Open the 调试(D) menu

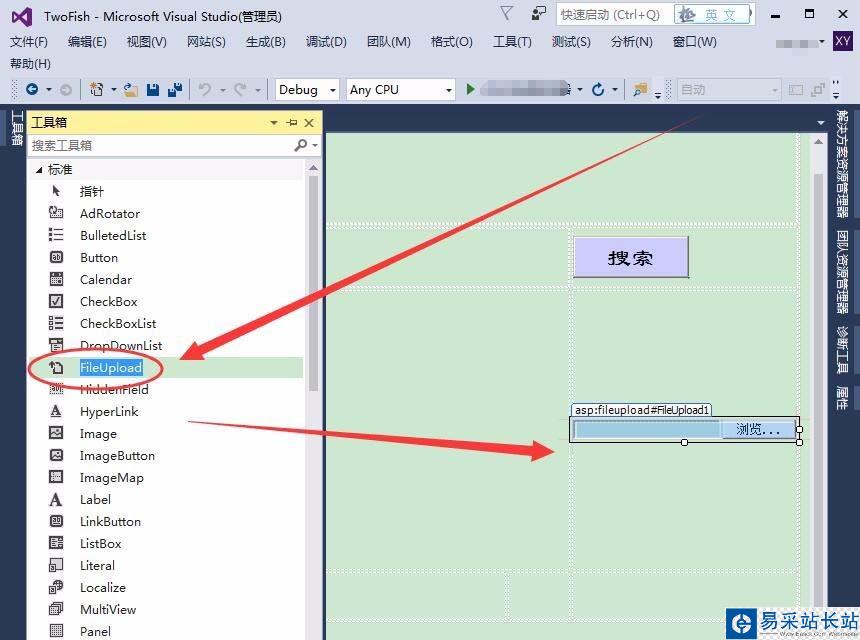click(326, 42)
